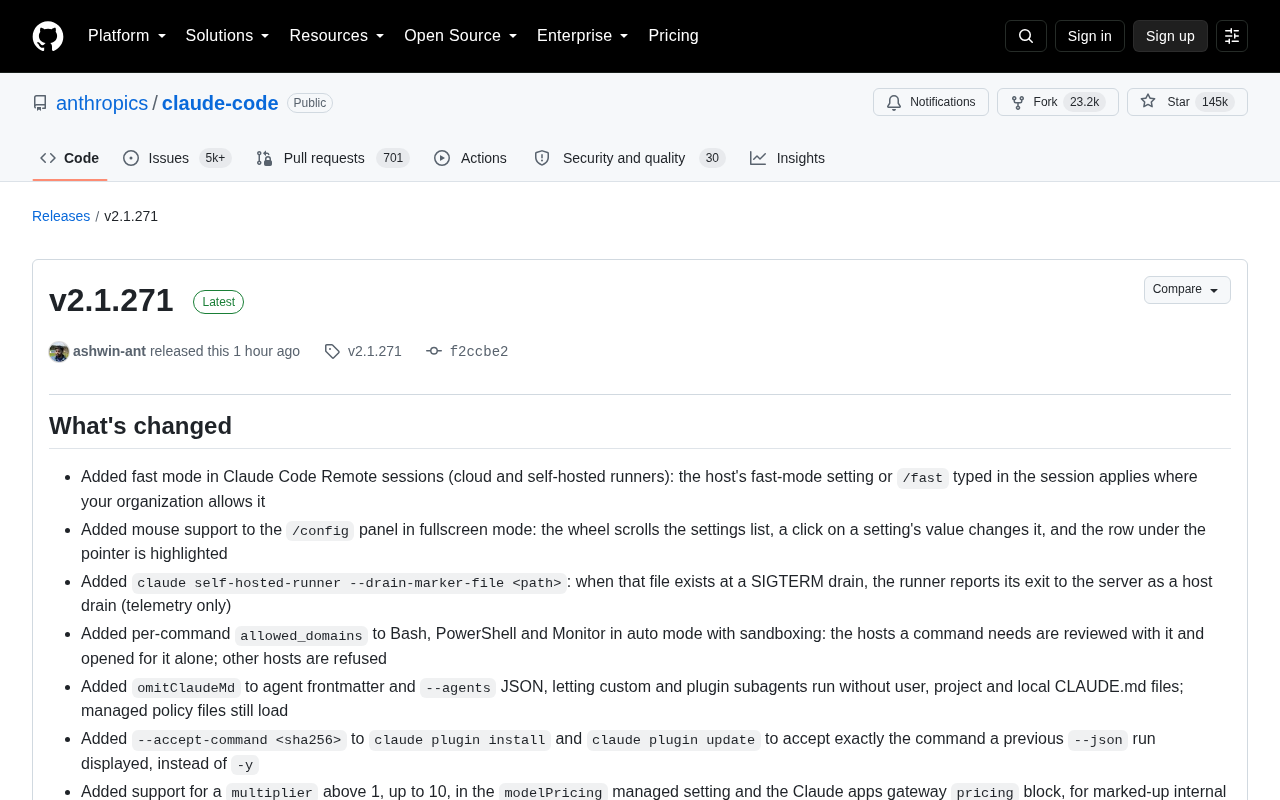Go back to the Releases list
Viewport: 1280px width, 800px height.
point(61,216)
